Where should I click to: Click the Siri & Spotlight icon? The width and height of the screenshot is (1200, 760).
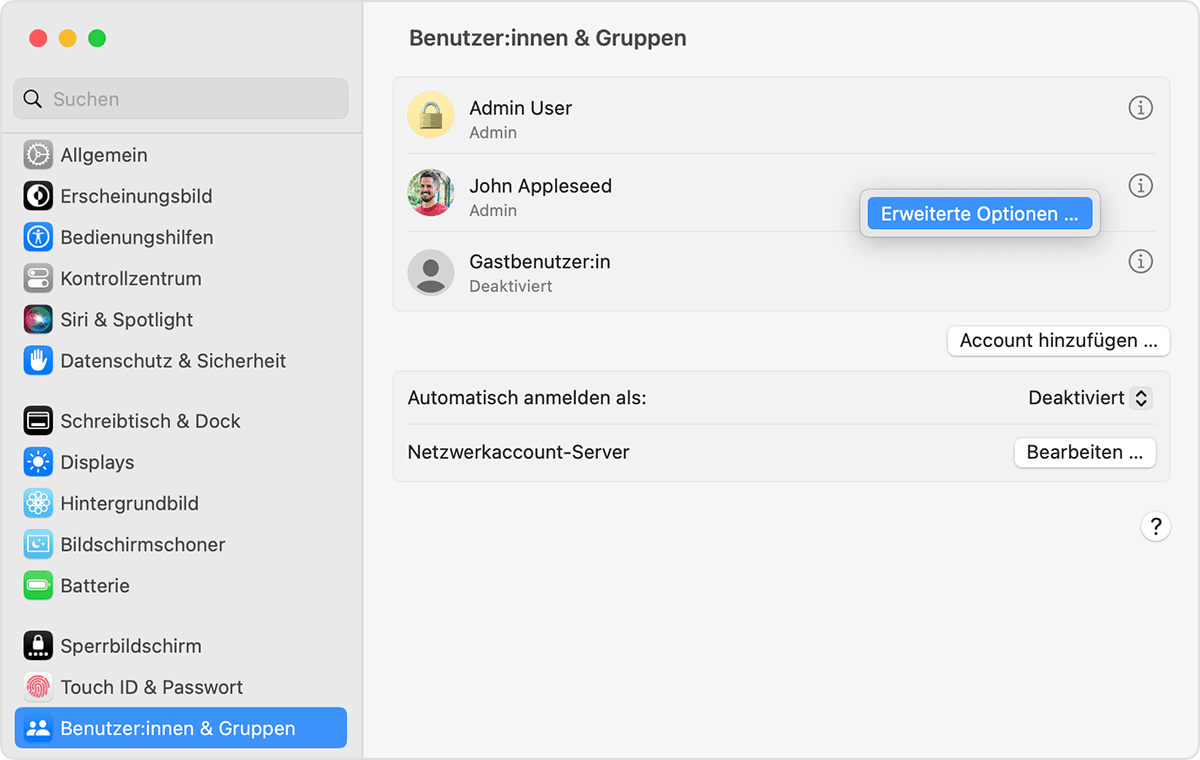click(x=38, y=319)
